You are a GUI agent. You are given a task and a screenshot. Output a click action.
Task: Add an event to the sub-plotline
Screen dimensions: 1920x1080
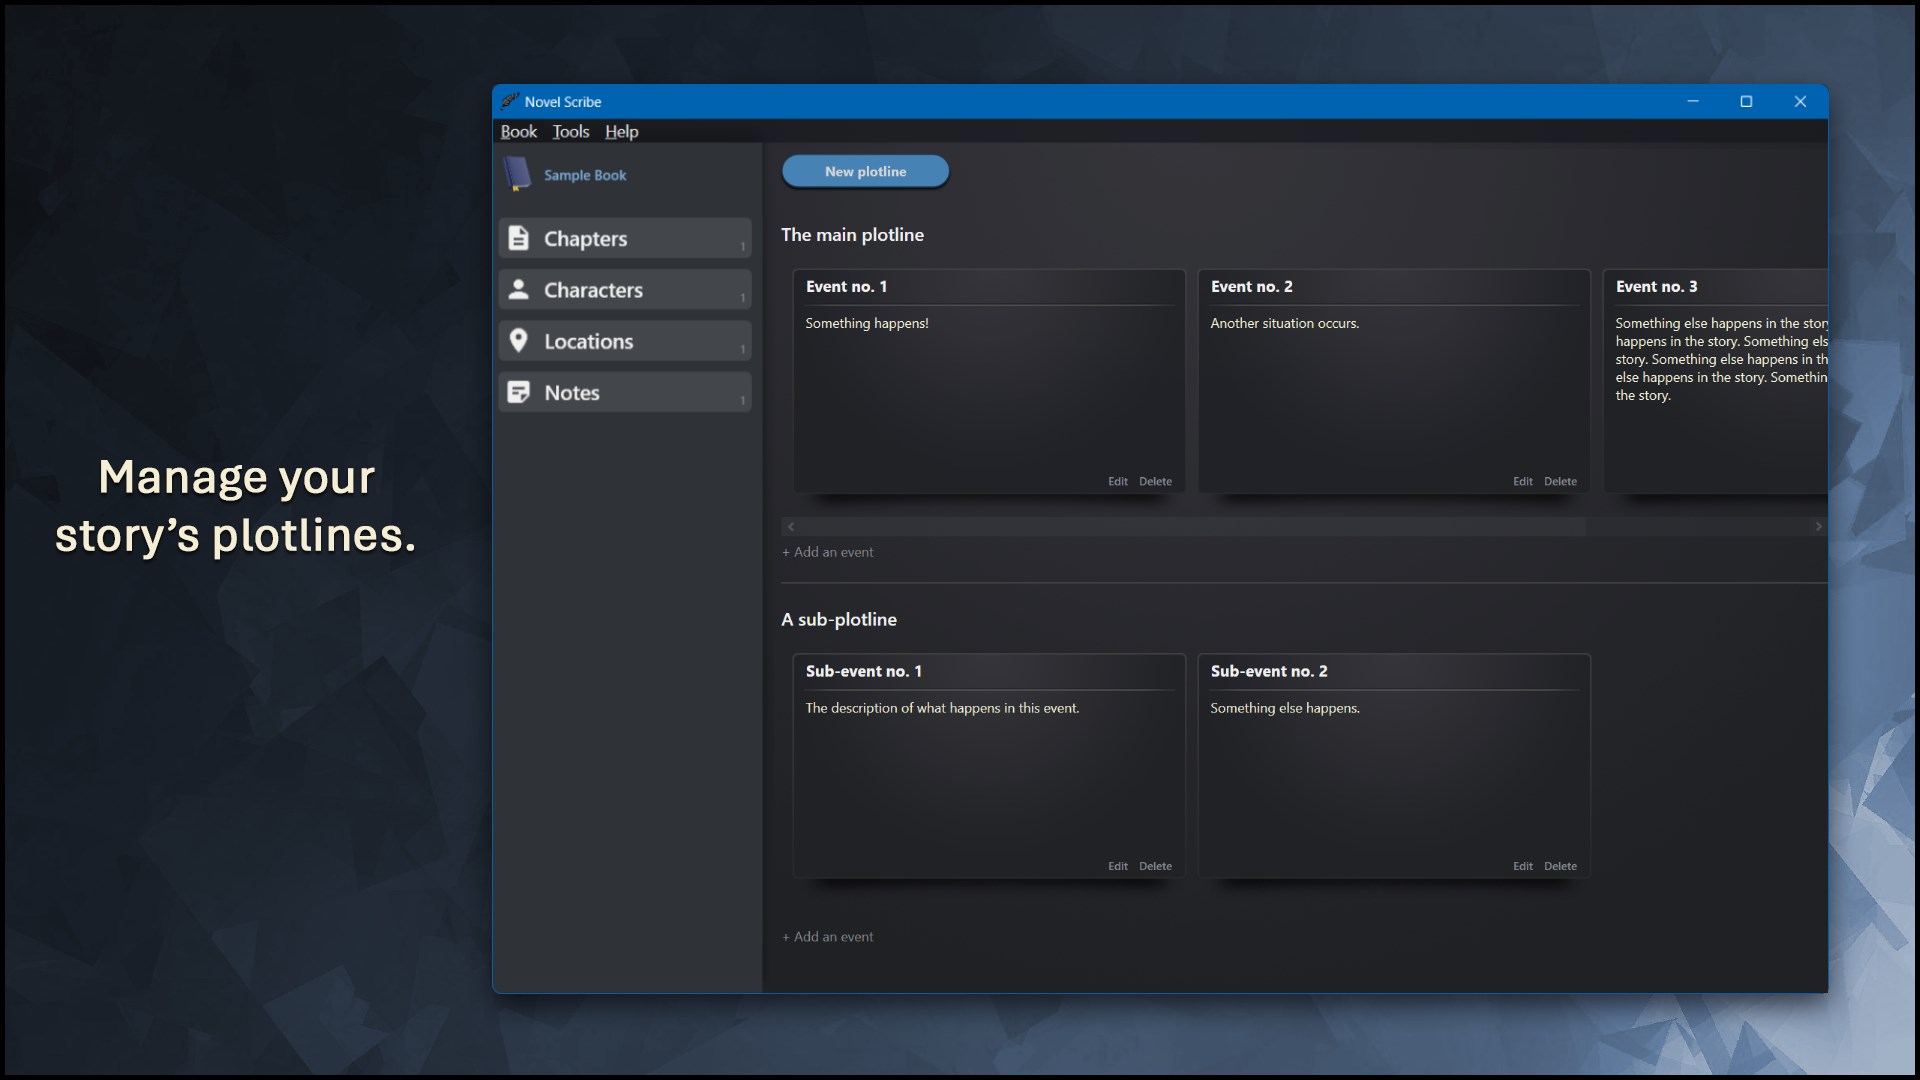pos(828,937)
